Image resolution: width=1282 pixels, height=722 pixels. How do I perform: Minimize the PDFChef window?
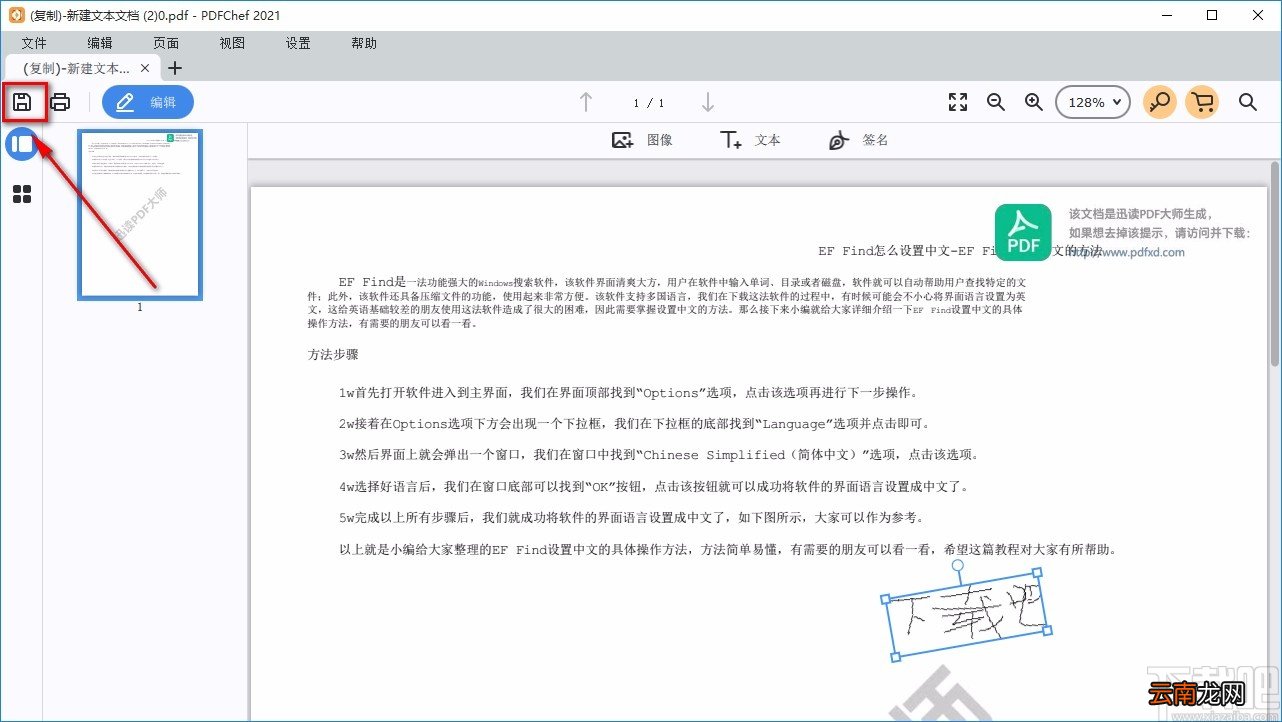1166,15
